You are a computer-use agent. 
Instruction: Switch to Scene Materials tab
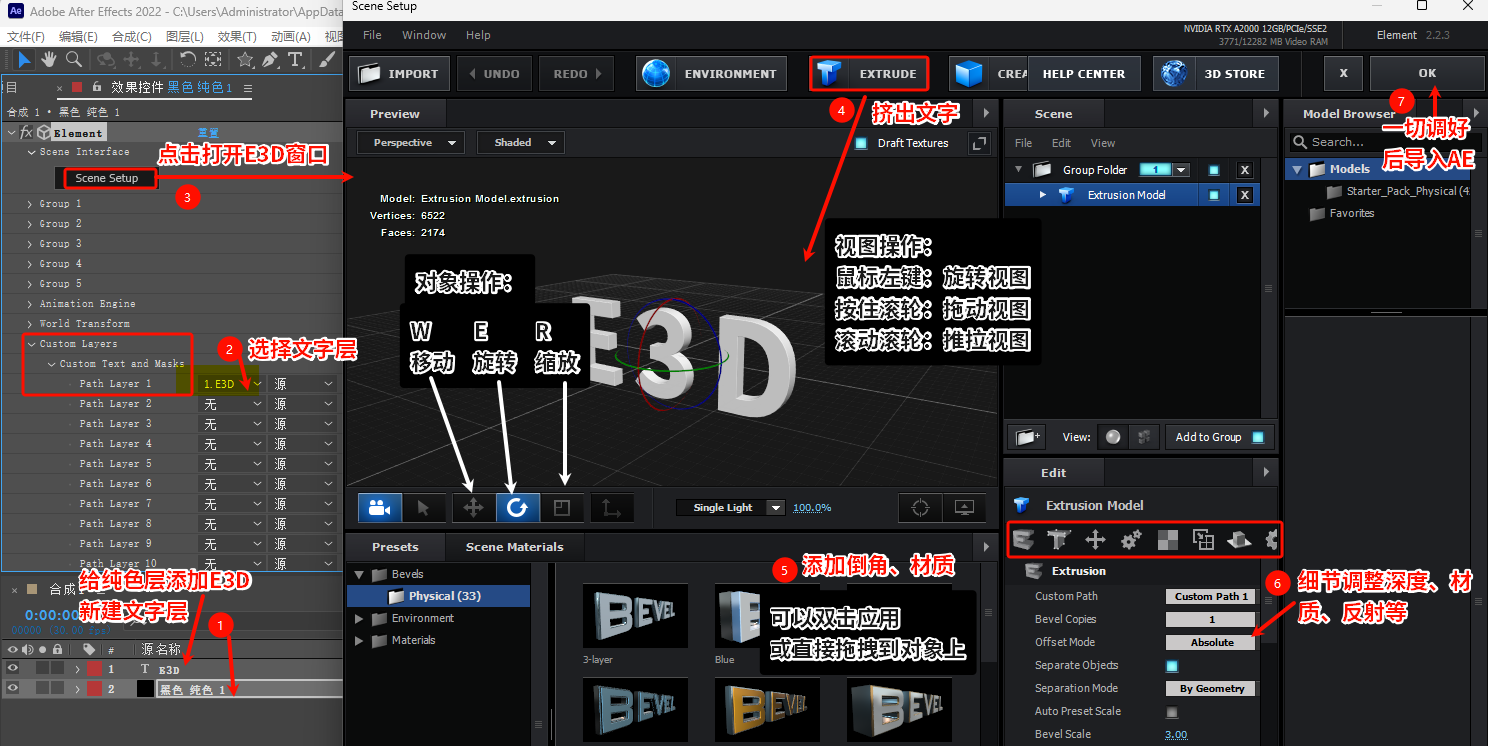(x=514, y=547)
